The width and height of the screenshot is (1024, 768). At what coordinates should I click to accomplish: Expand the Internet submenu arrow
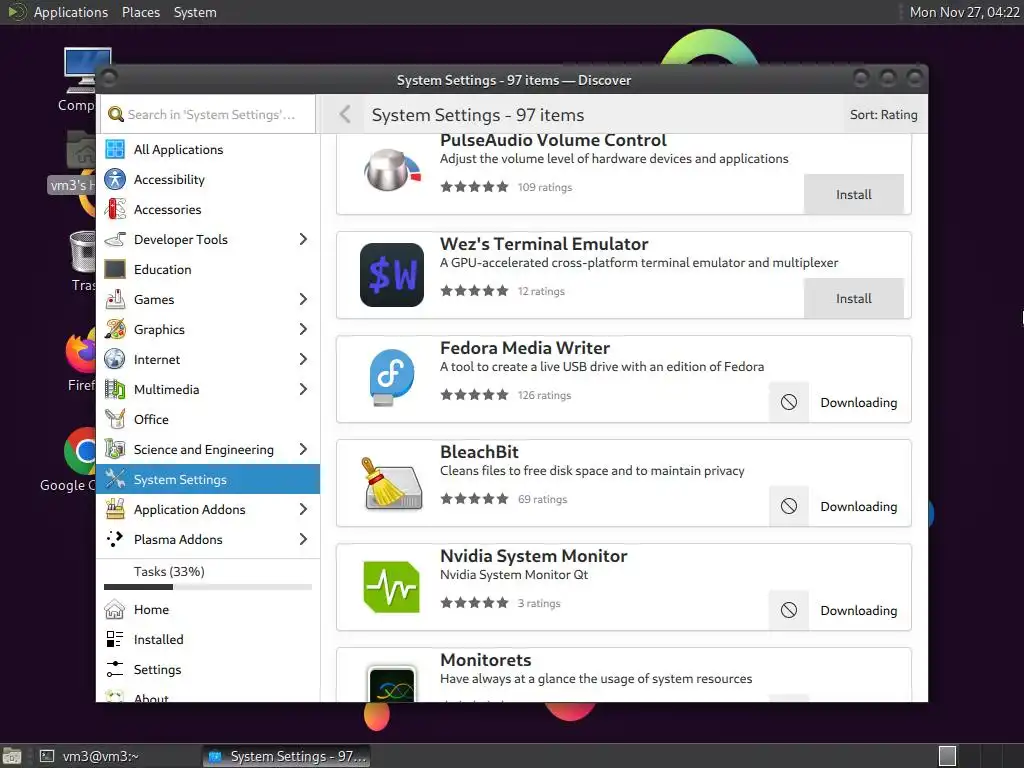pos(303,360)
